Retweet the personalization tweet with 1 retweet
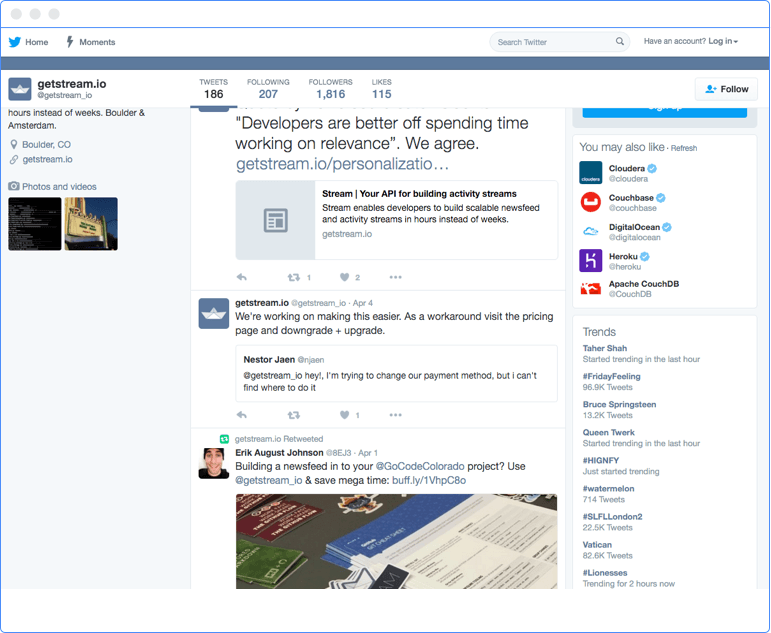 click(x=294, y=277)
